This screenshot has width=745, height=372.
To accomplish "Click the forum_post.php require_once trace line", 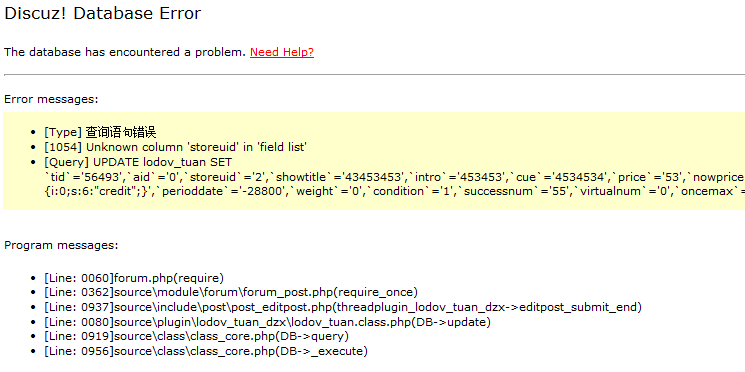I will [231, 293].
